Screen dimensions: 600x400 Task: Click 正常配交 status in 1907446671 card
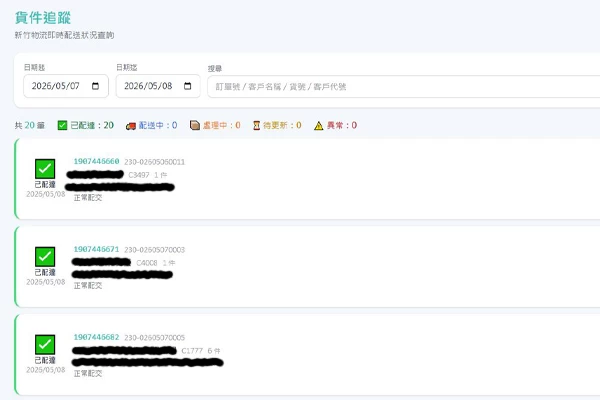point(88,286)
